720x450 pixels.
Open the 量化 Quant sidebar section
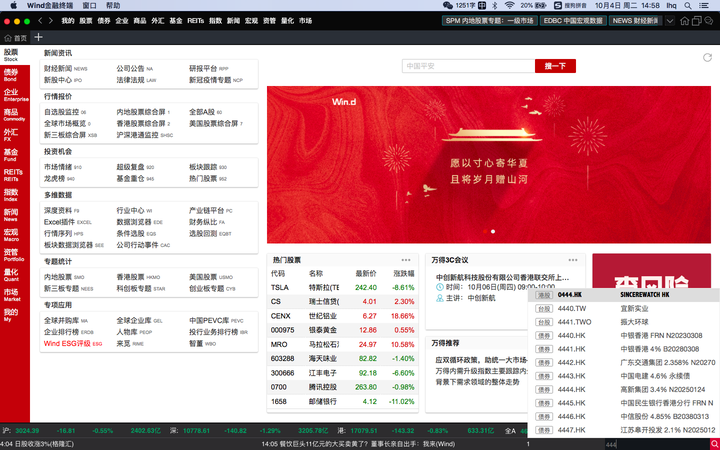(x=15, y=275)
